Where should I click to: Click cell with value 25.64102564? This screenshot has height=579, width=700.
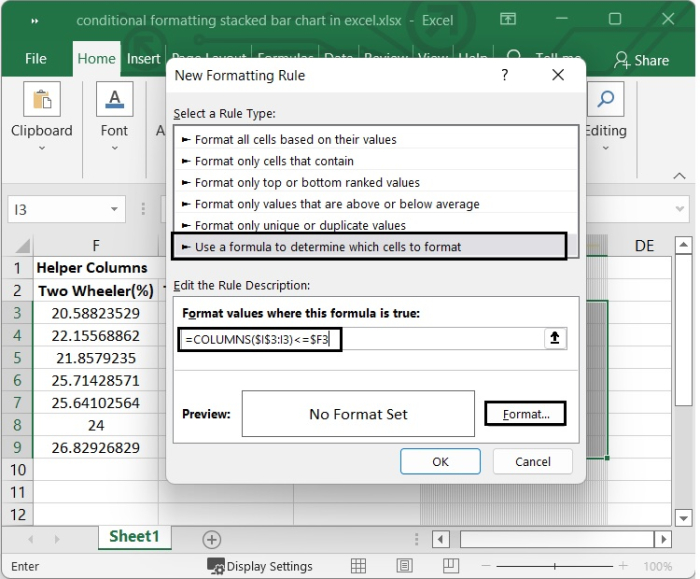click(x=96, y=402)
